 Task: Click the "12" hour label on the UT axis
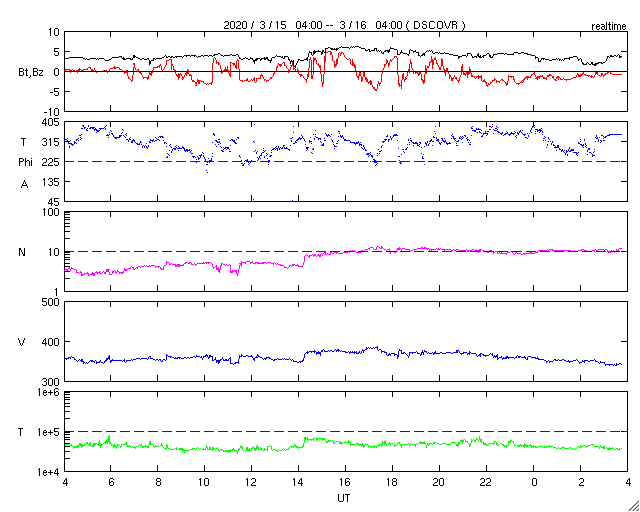pos(251,482)
